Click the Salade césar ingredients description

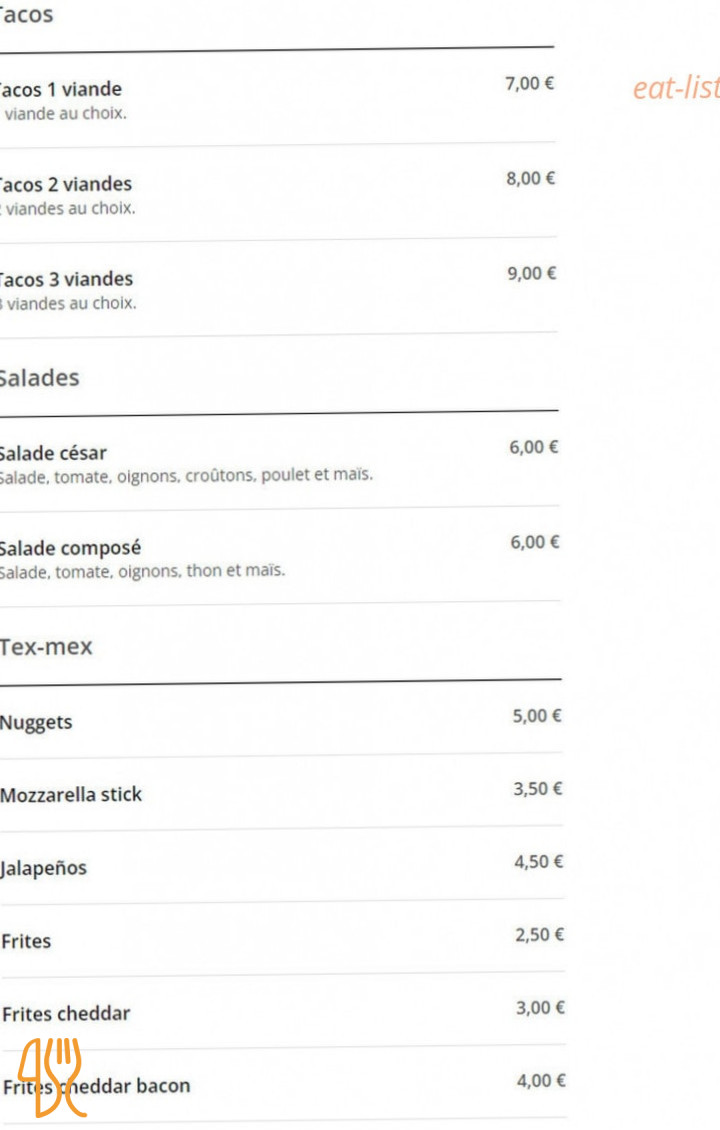tap(185, 475)
